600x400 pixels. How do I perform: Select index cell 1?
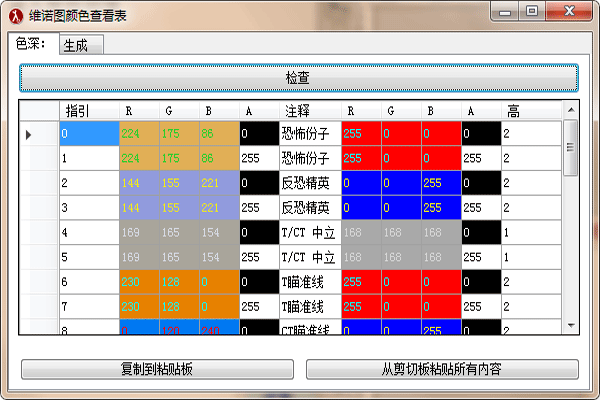(x=89, y=158)
